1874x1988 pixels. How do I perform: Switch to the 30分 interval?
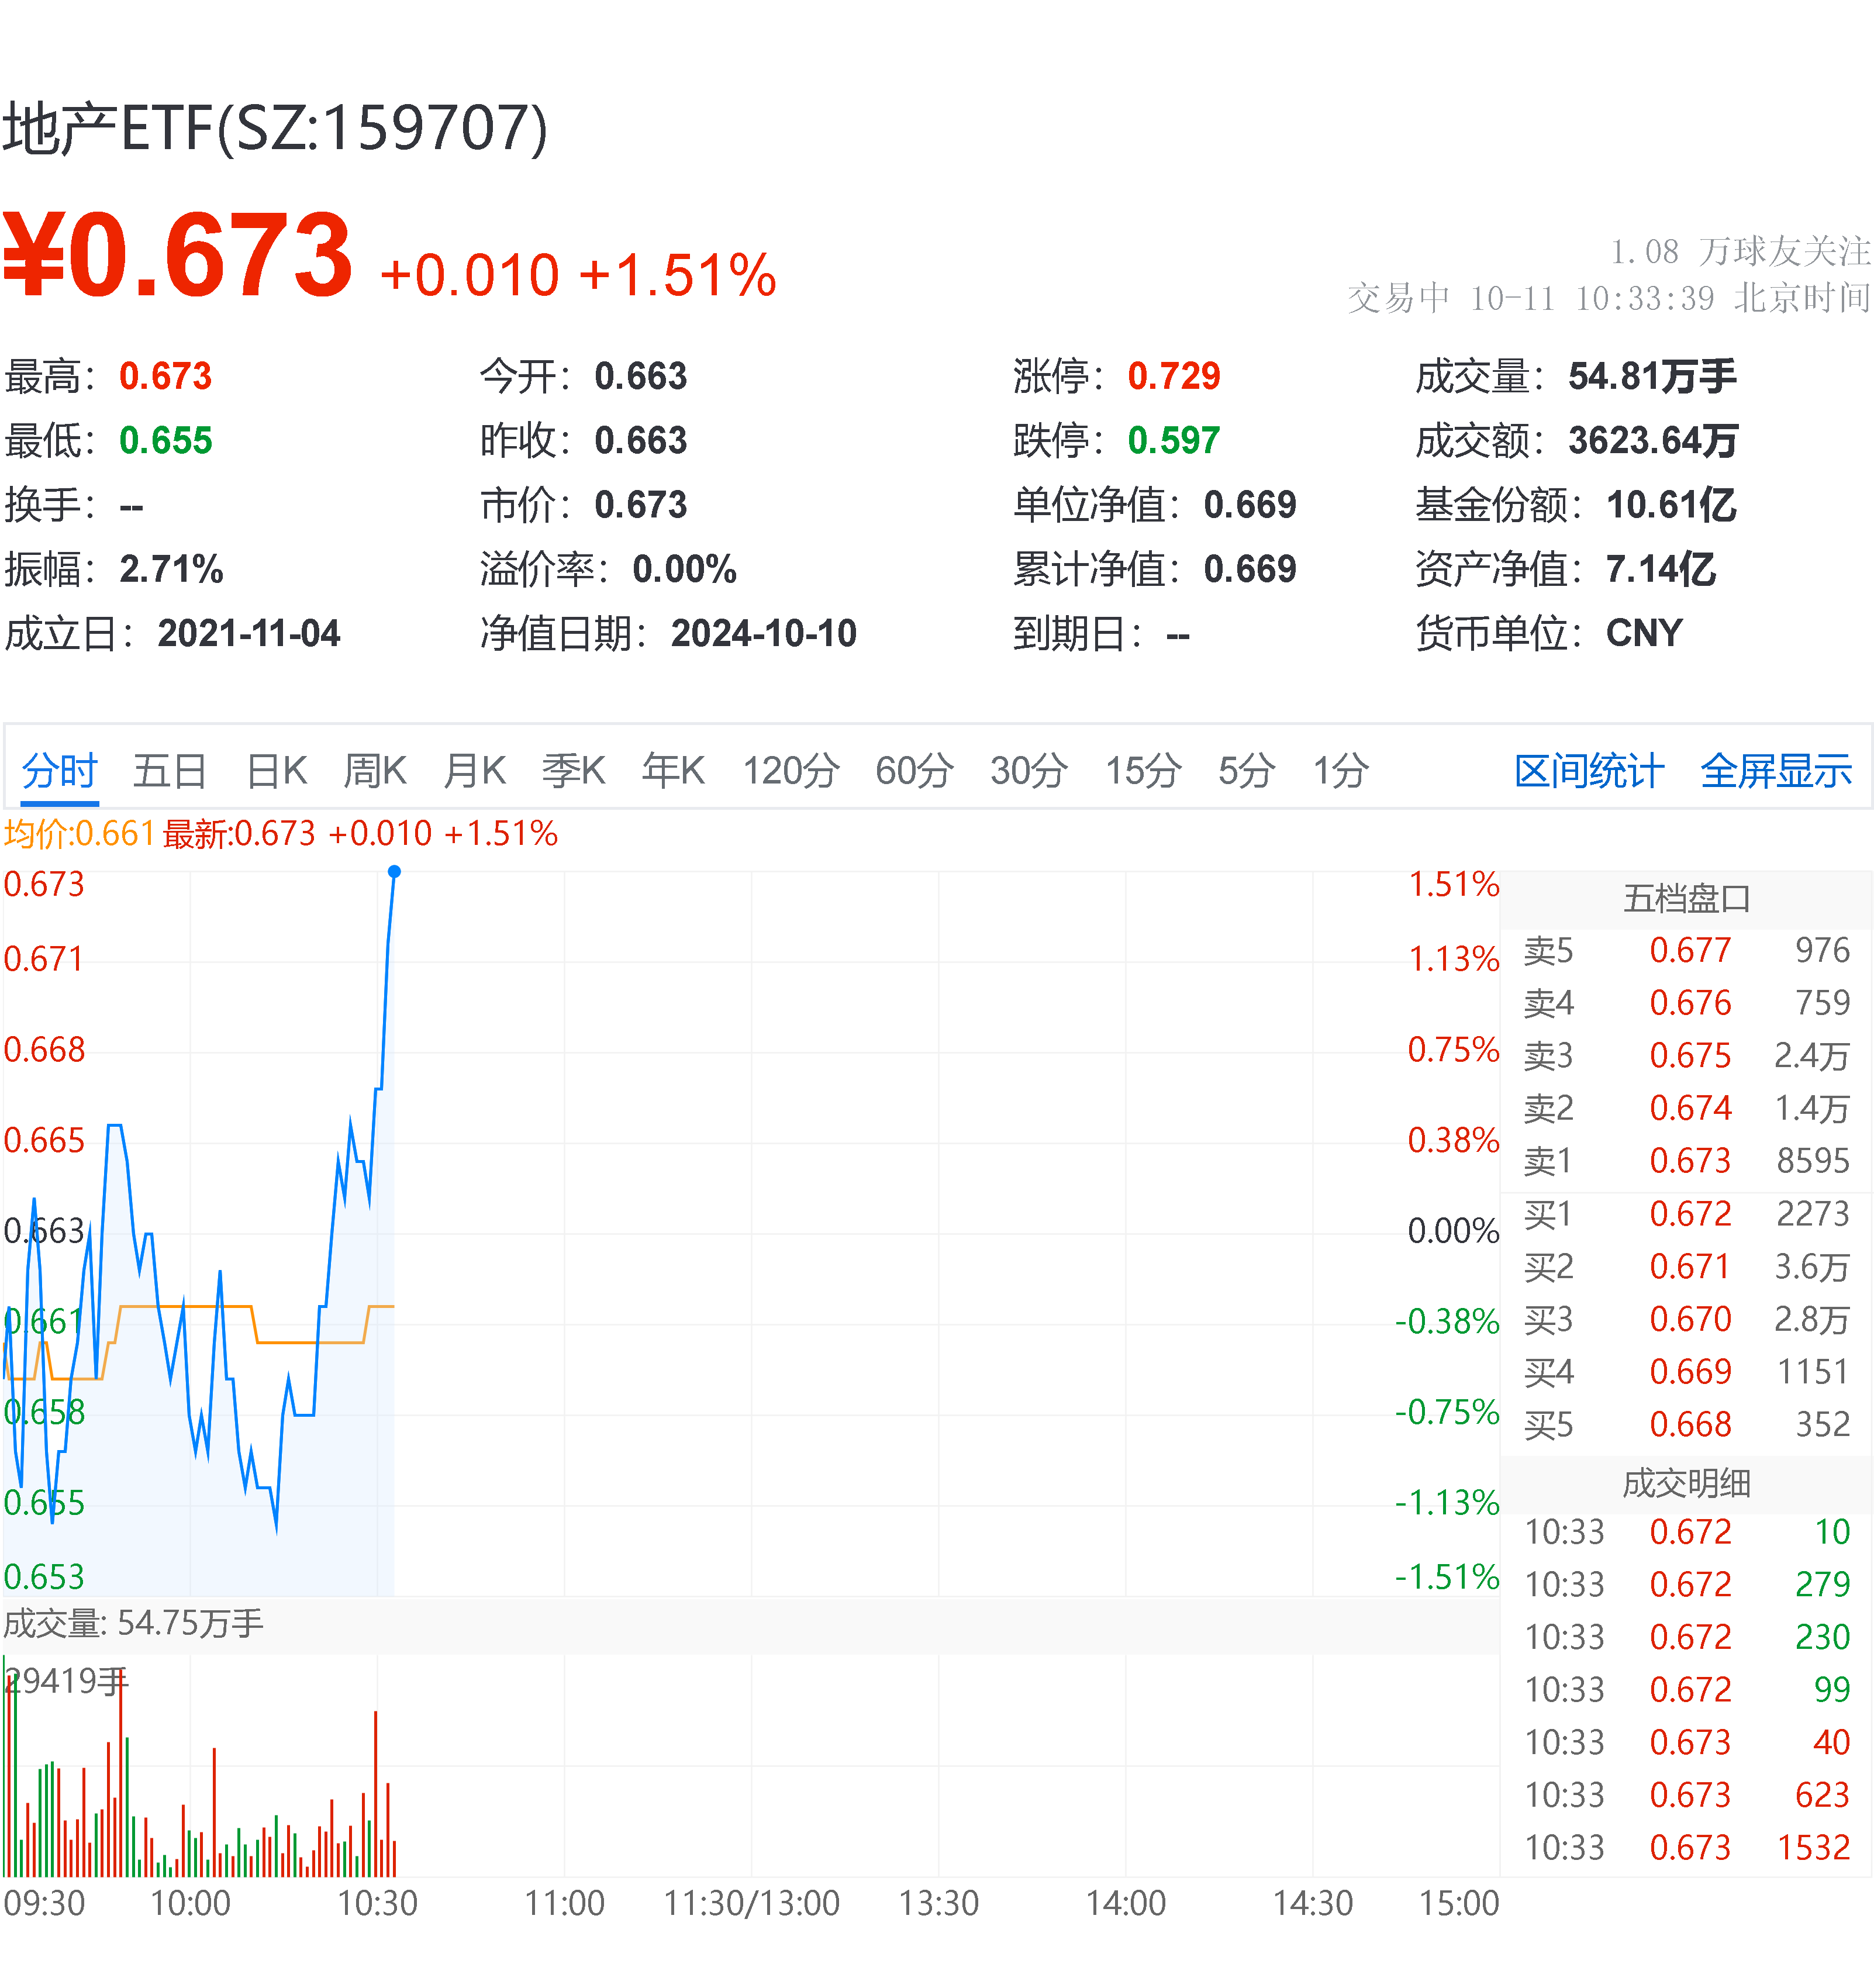pyautogui.click(x=1029, y=770)
